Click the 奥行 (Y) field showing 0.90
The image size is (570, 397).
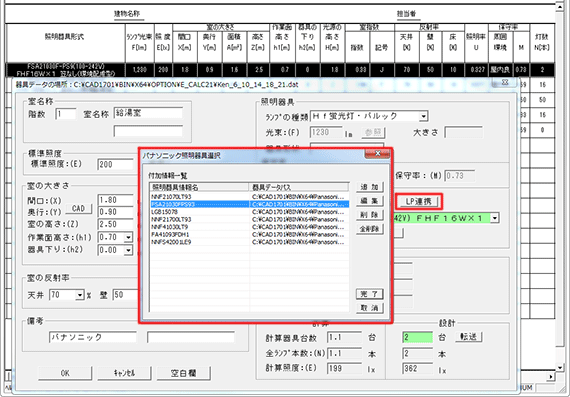click(x=116, y=212)
